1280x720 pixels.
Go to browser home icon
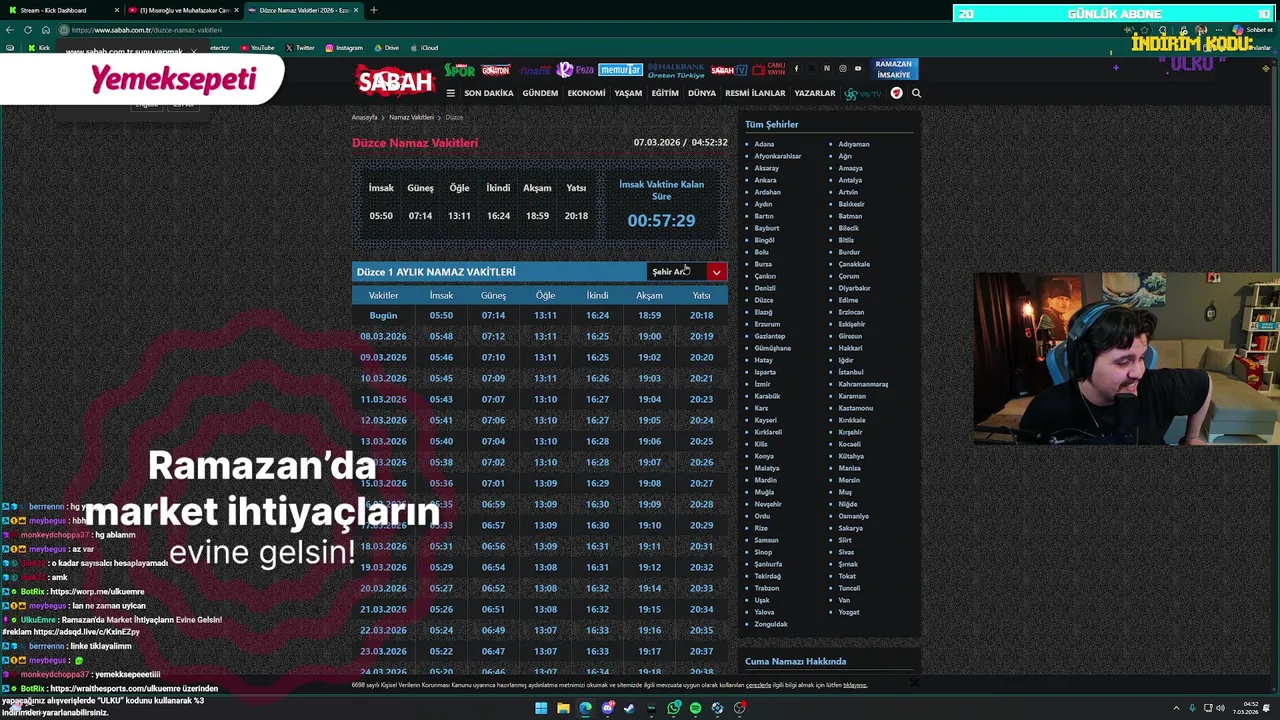(45, 30)
